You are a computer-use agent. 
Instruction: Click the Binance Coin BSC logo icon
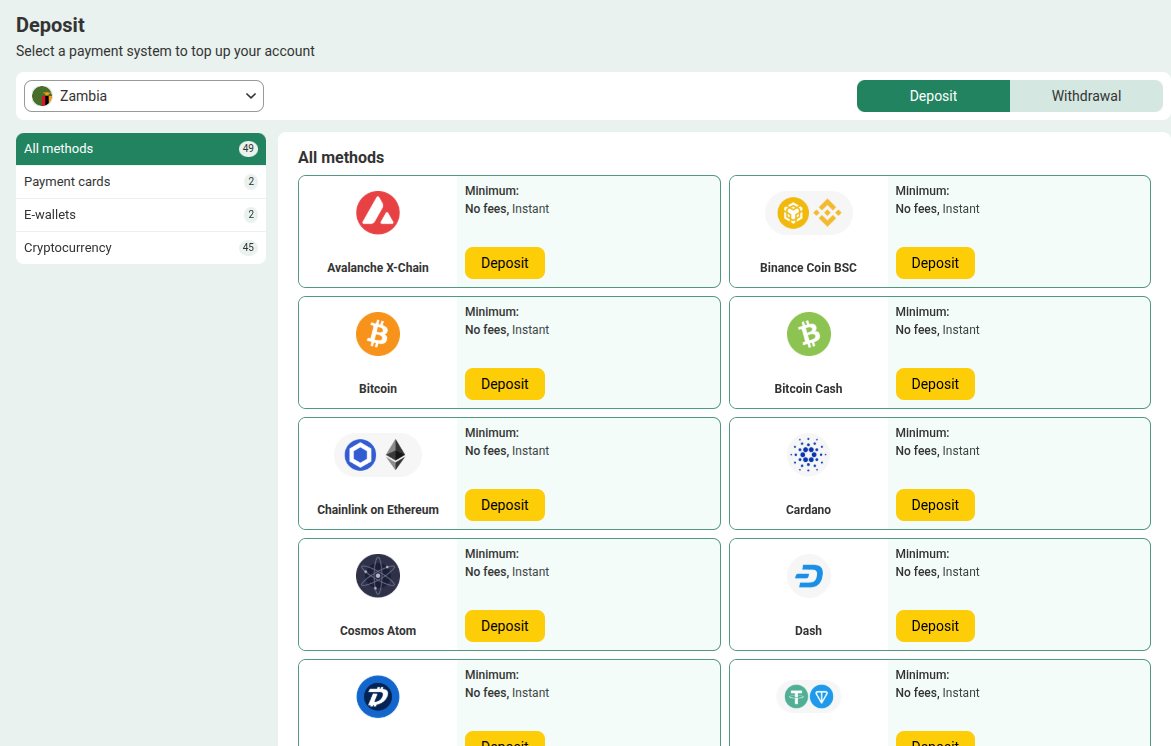tap(809, 213)
